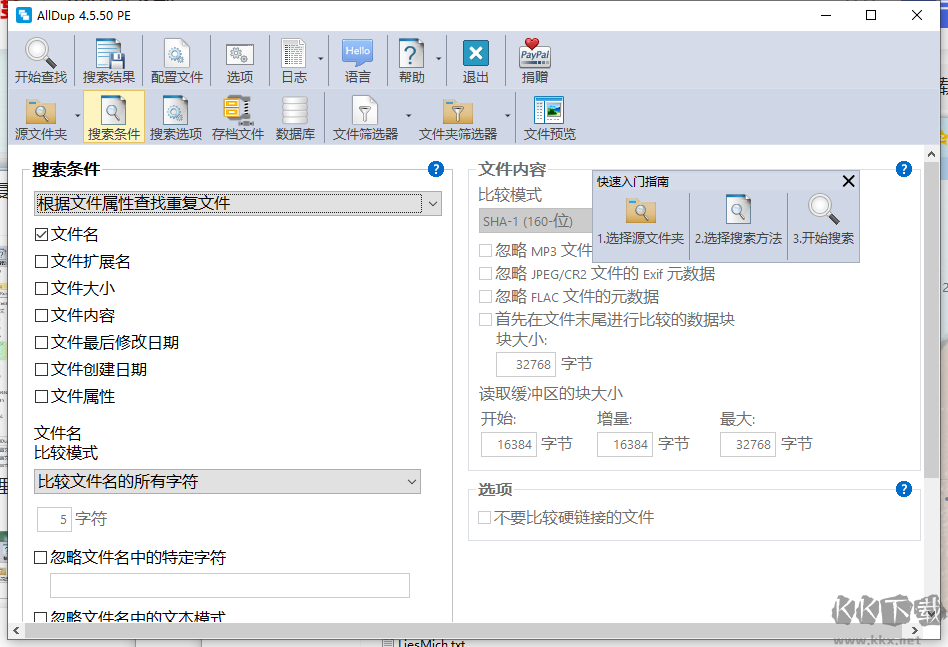The image size is (948, 647).
Task: Enable the 文件大小 checkbox
Action: pyautogui.click(x=41, y=288)
